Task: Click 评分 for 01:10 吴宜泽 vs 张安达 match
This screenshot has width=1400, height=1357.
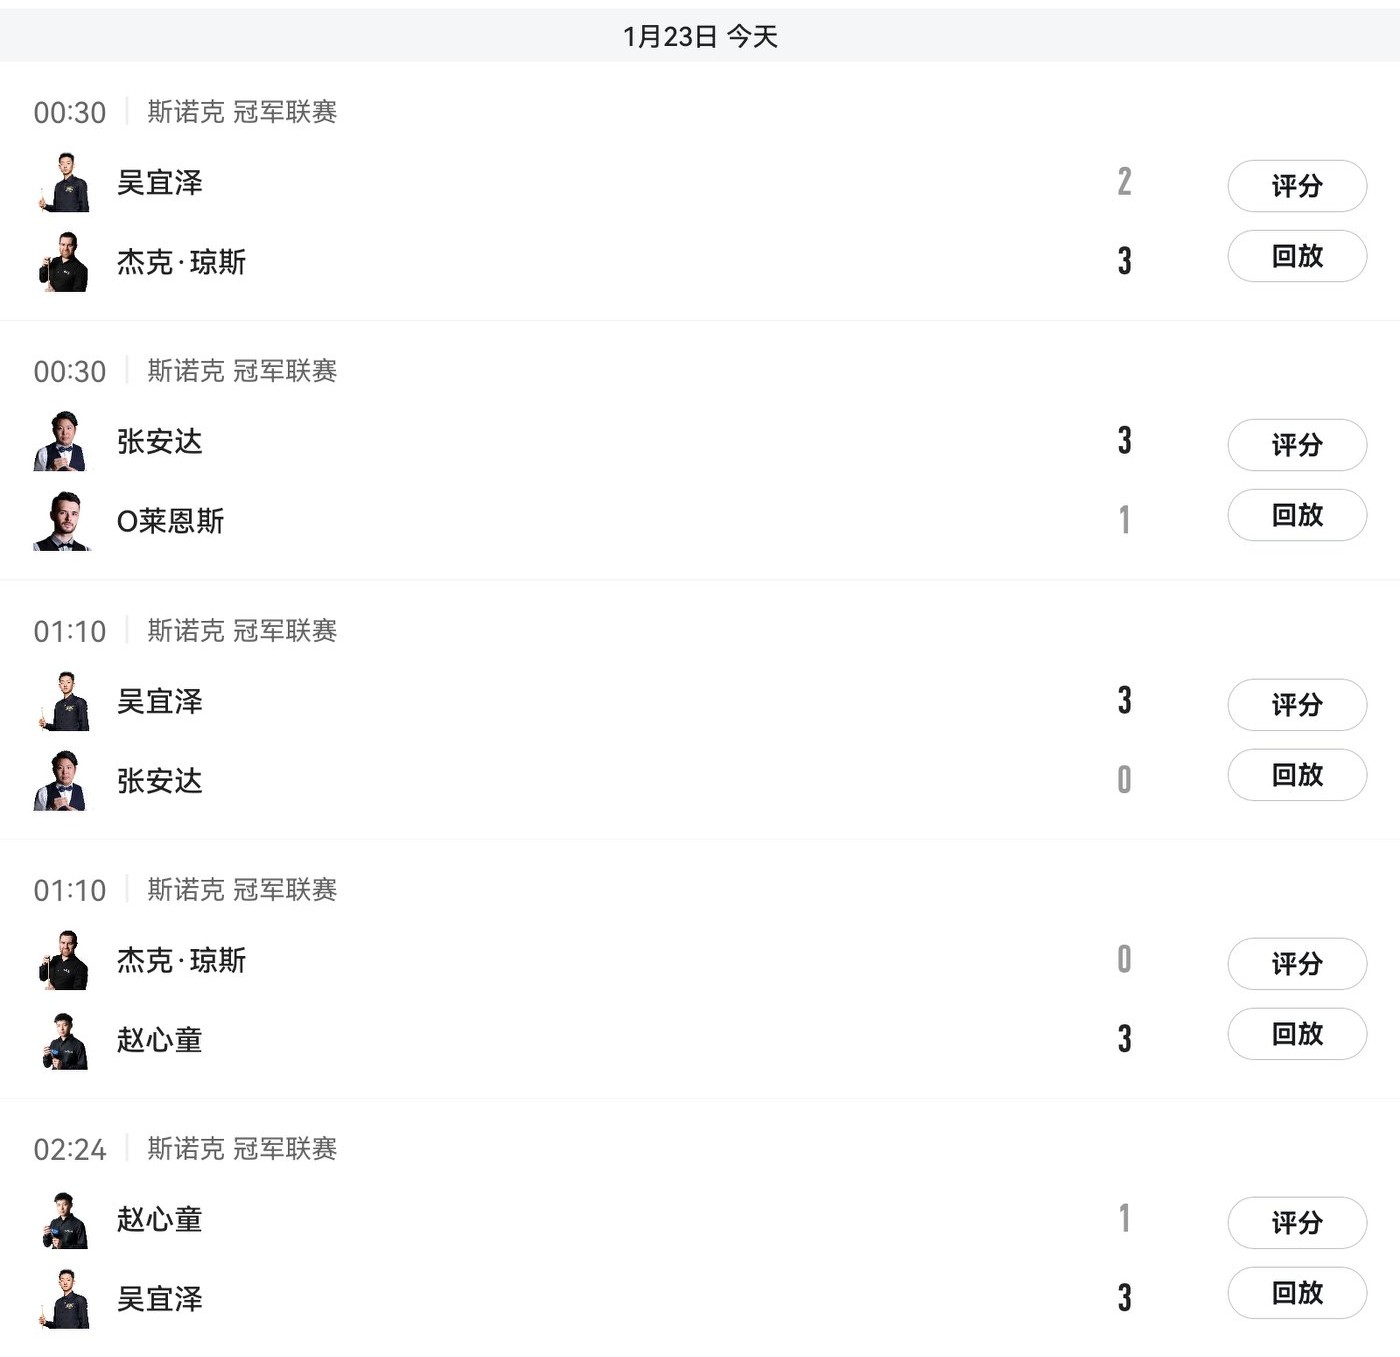Action: point(1296,705)
